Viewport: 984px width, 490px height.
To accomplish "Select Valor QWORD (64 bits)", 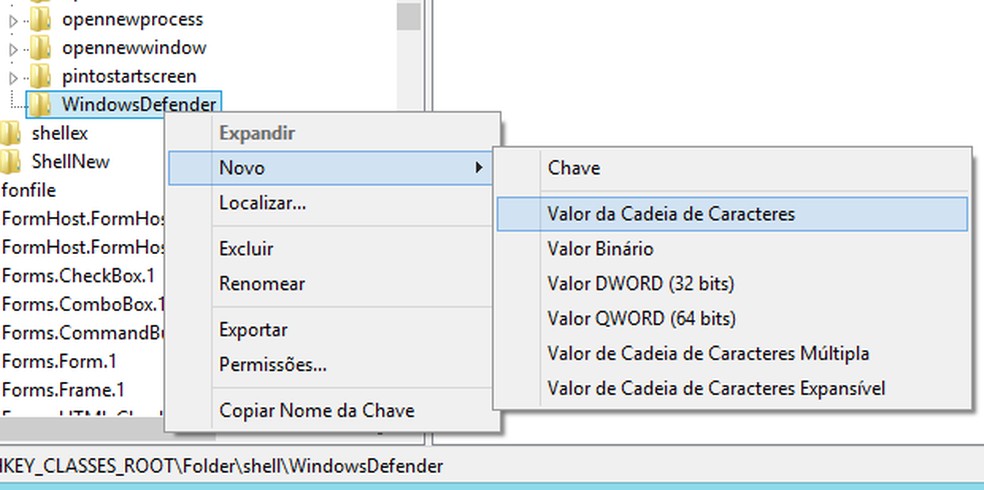I will tap(641, 319).
